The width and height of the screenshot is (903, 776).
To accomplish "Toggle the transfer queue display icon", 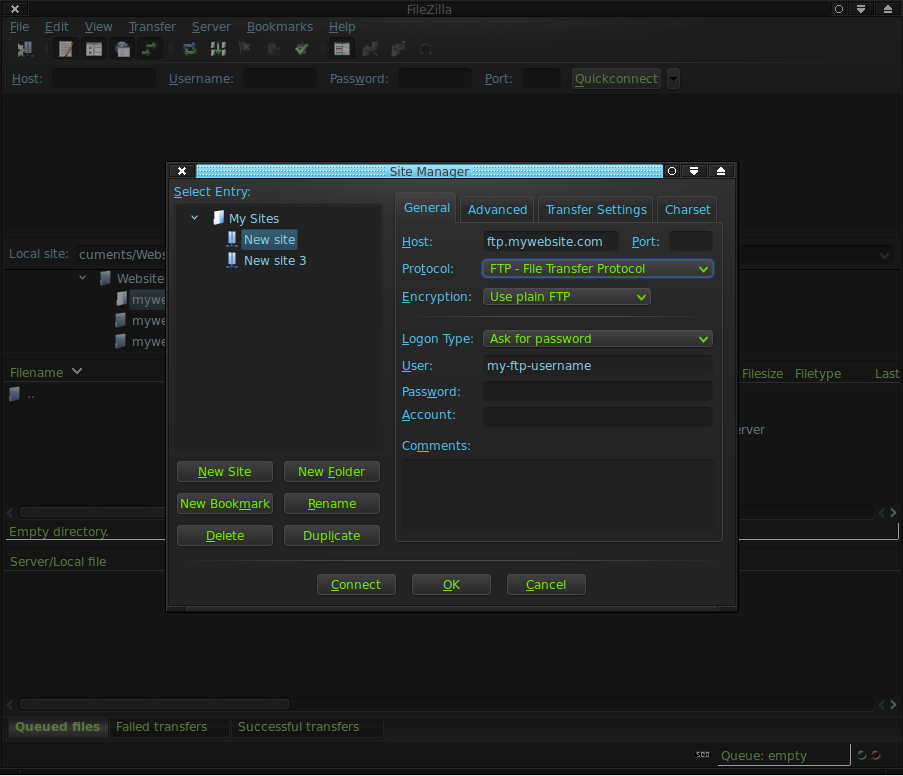I will click(150, 49).
